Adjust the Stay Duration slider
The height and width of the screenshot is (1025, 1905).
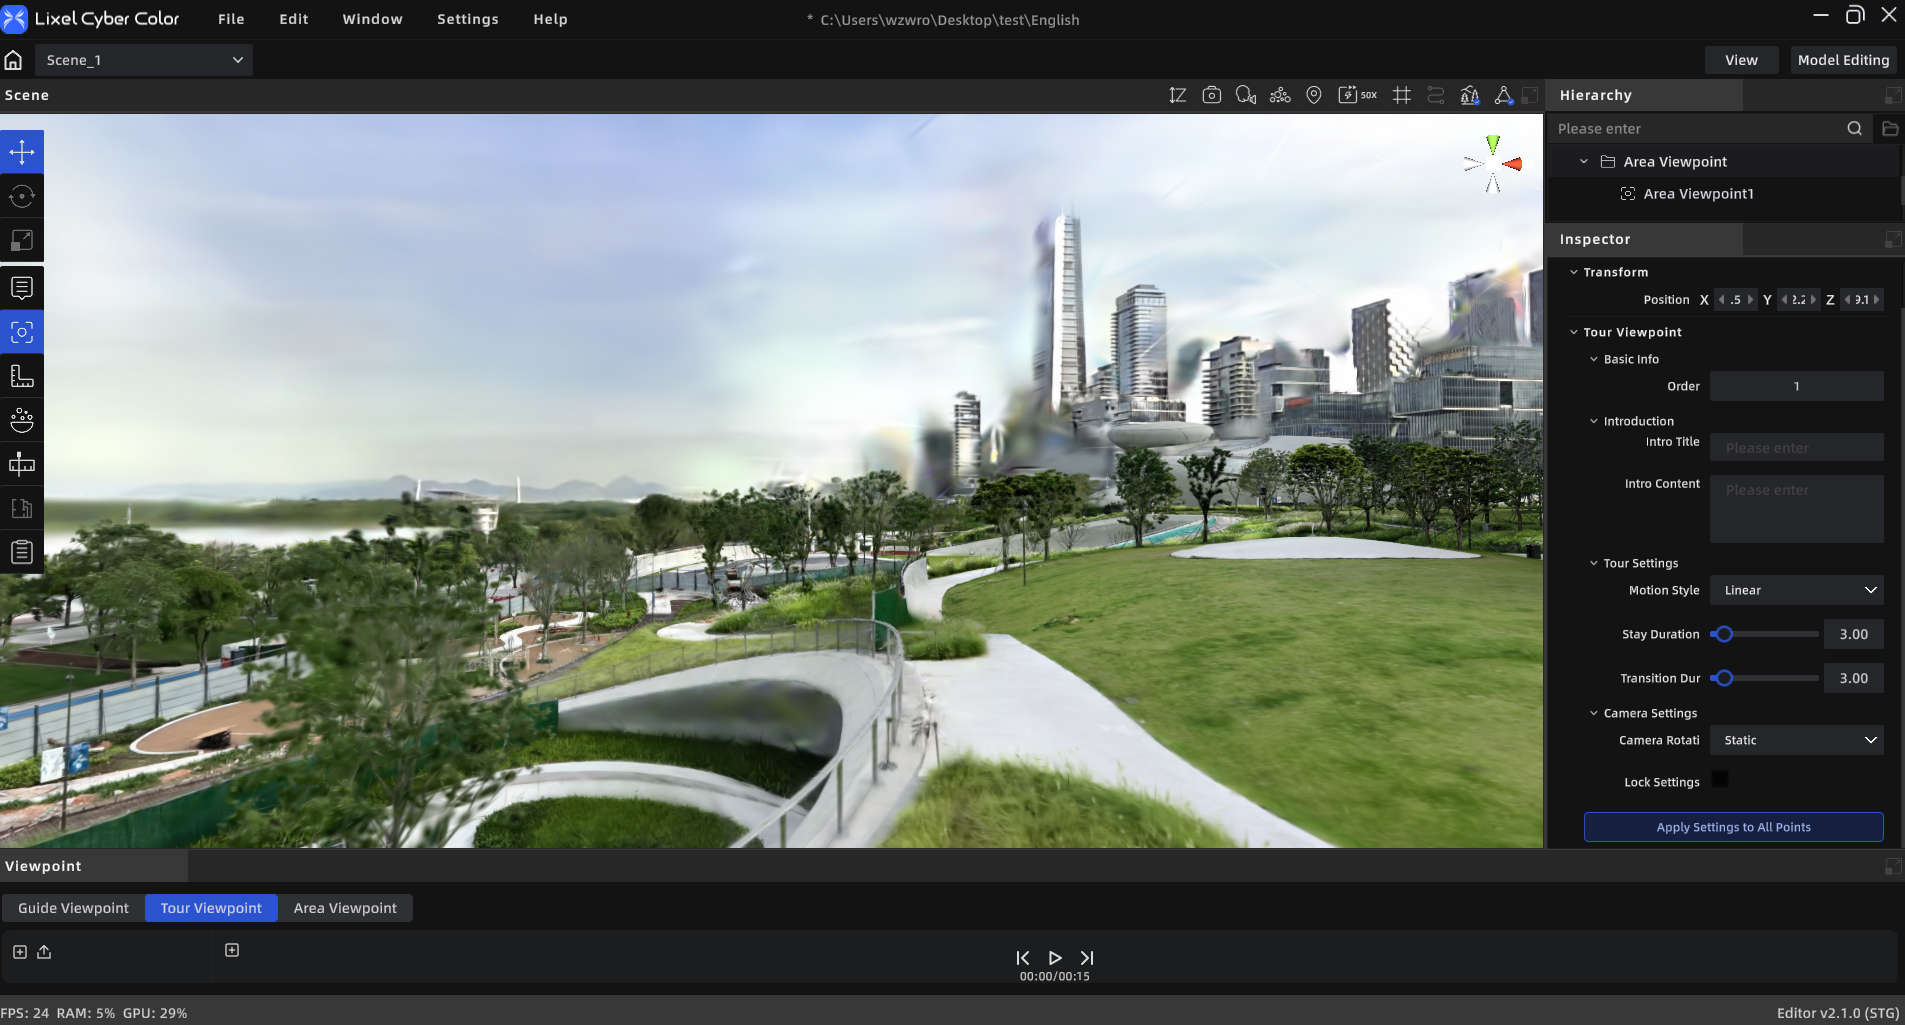click(1764, 634)
